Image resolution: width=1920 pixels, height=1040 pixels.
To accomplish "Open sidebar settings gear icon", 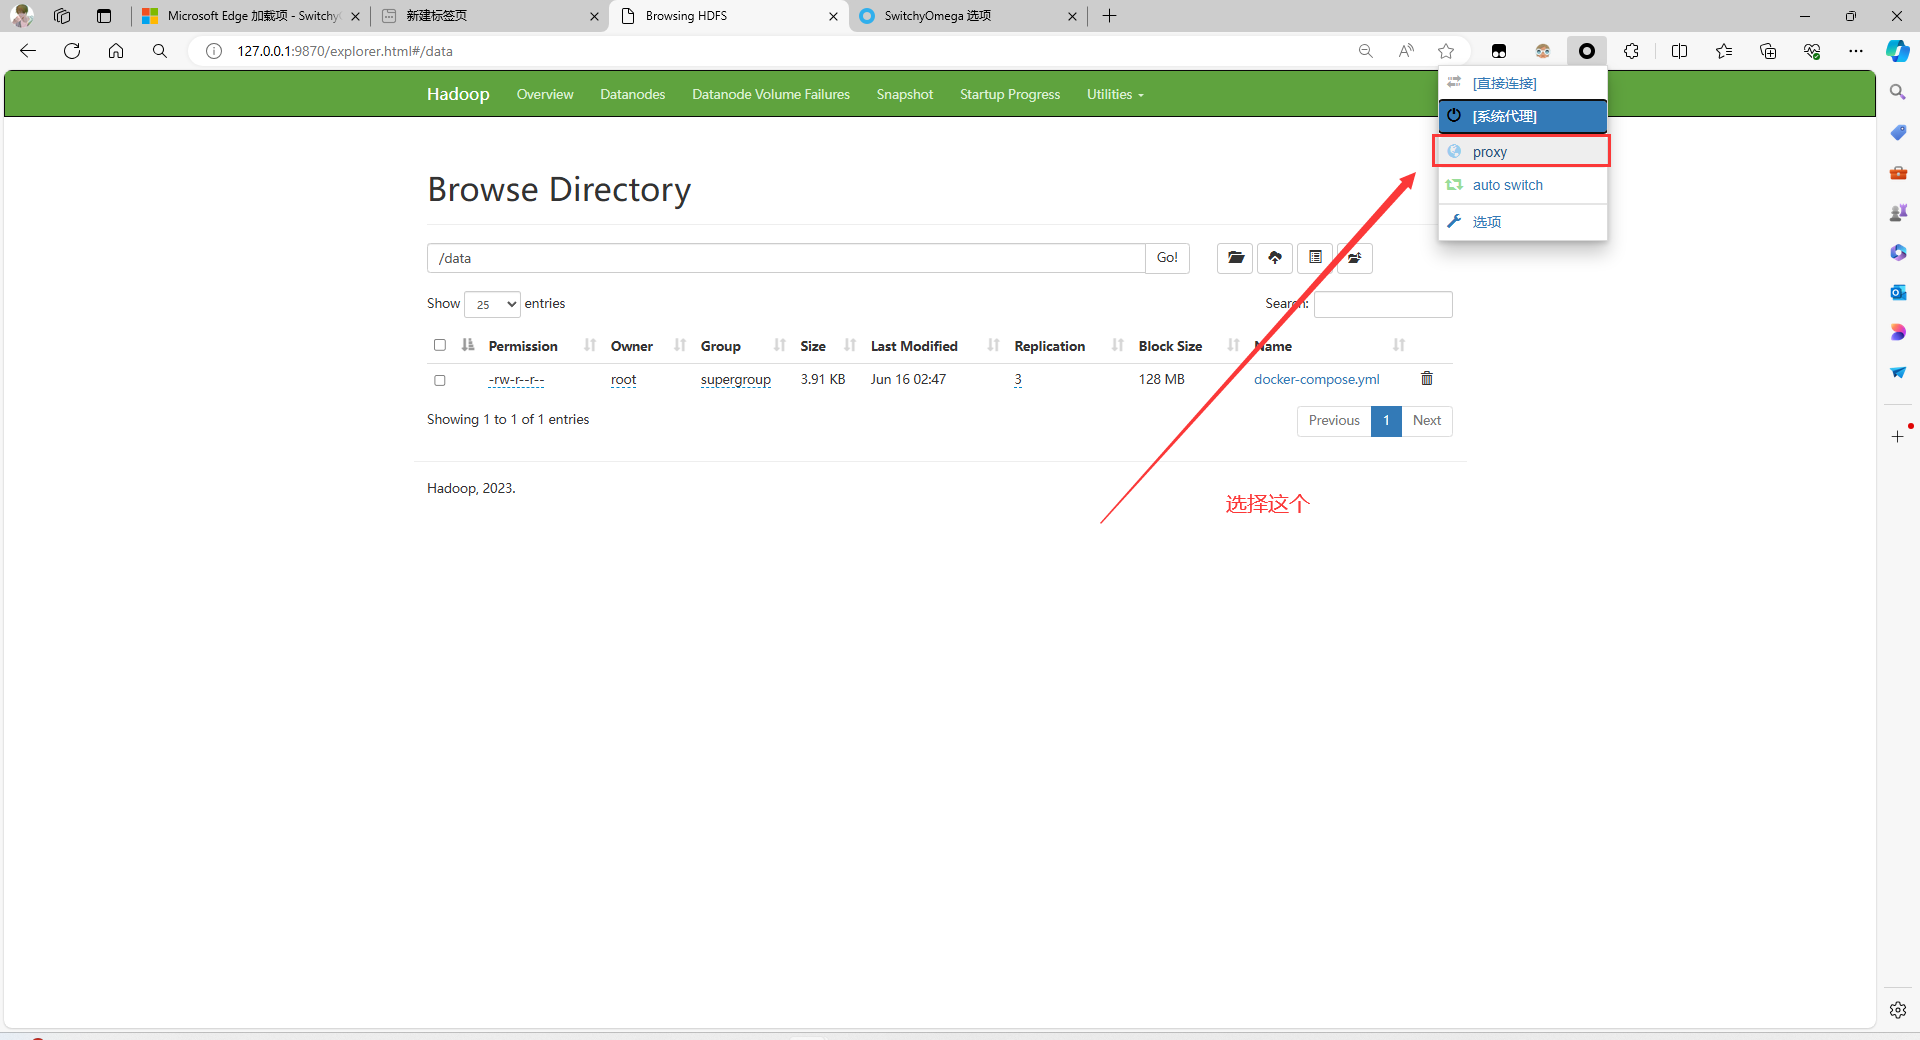I will [1898, 1010].
